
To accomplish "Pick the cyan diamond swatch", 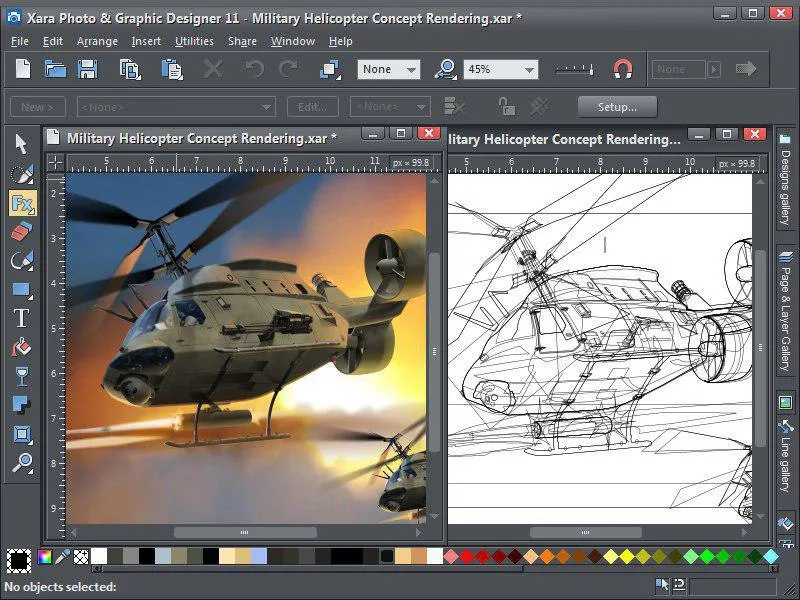I will tap(771, 556).
